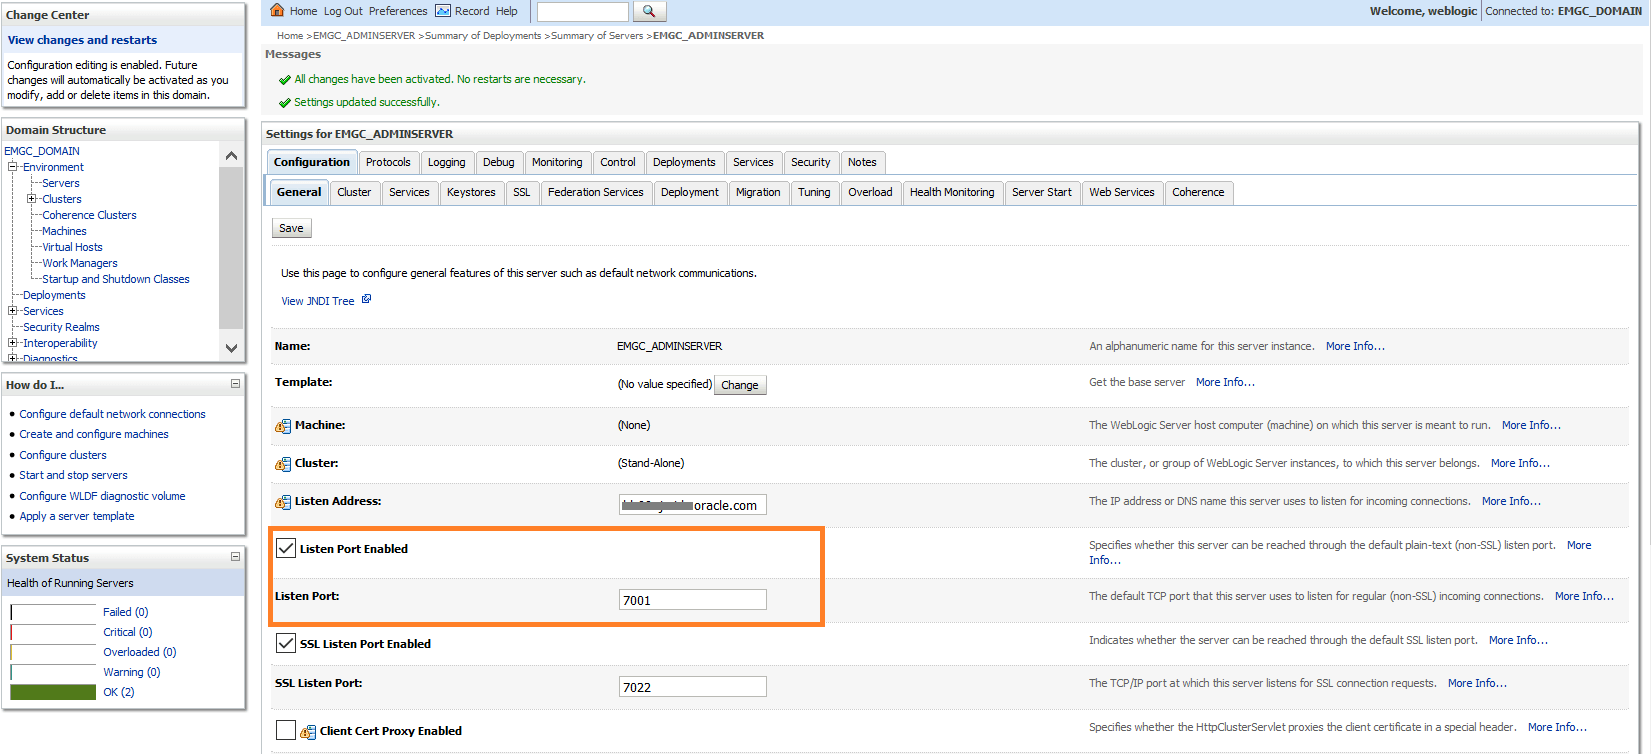Click the OK (2) health status link
This screenshot has width=1651, height=754.
(x=119, y=692)
